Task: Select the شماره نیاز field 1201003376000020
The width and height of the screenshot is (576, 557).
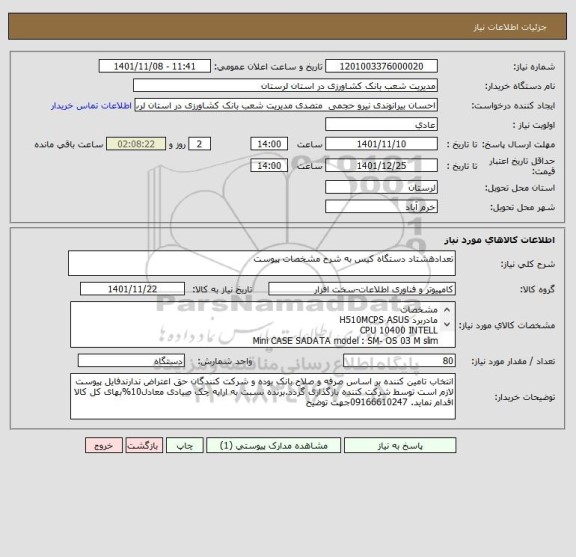Action: tap(381, 67)
